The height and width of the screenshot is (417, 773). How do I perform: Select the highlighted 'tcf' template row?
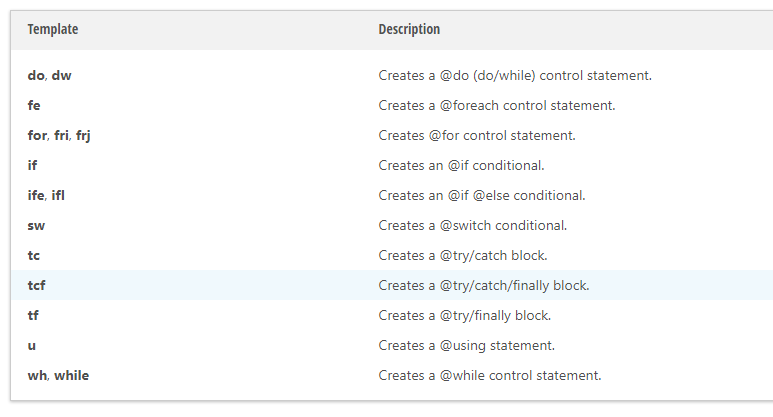pyautogui.click(x=392, y=285)
